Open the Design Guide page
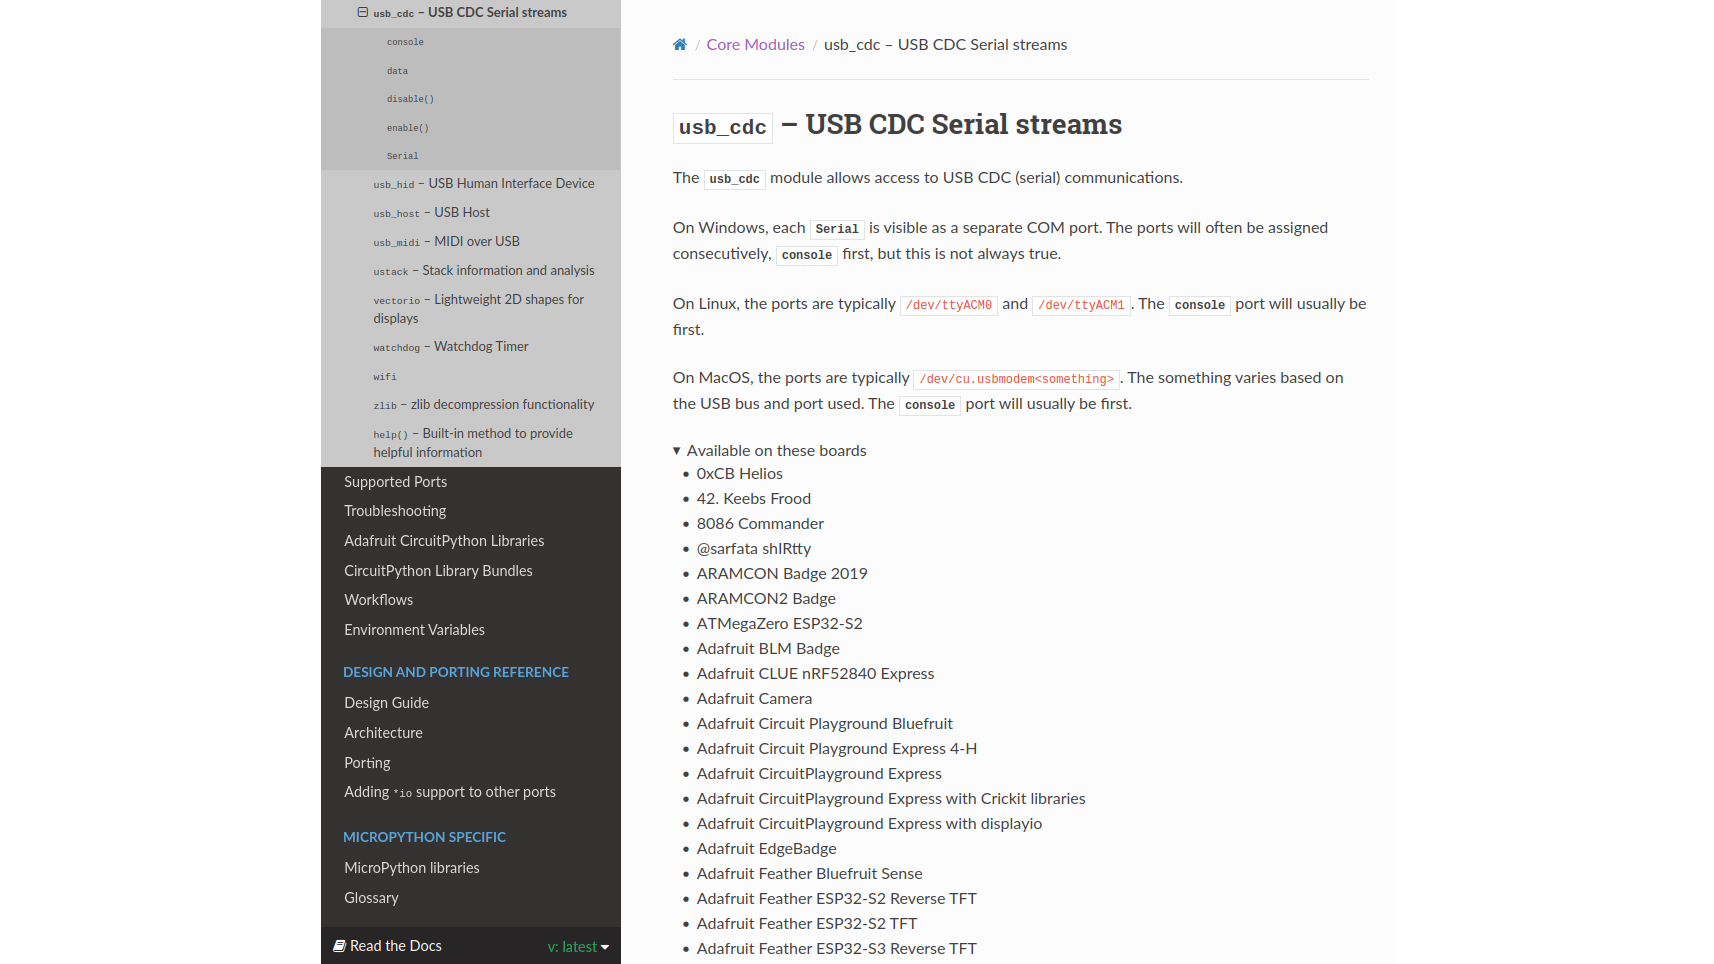The image size is (1714, 964). coord(386,703)
